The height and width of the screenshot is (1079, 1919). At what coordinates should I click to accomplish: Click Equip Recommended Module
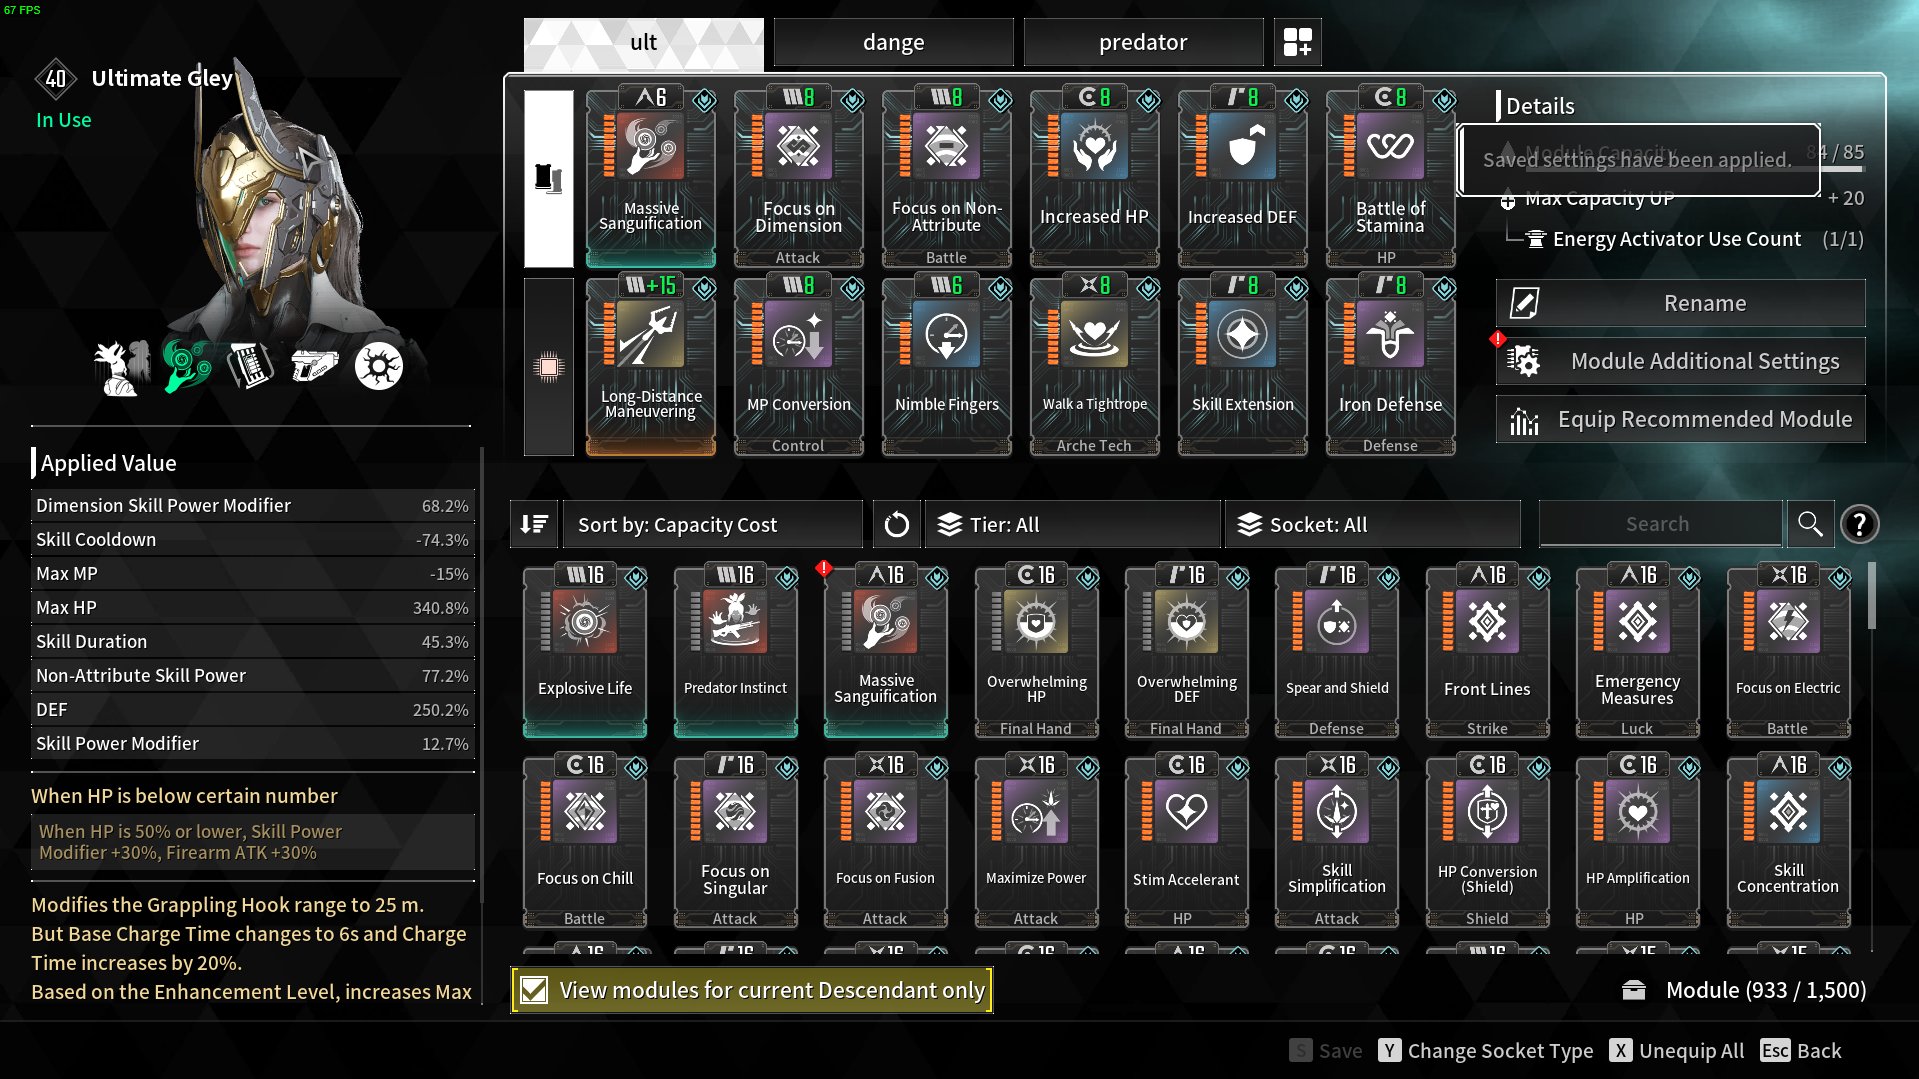(1681, 419)
